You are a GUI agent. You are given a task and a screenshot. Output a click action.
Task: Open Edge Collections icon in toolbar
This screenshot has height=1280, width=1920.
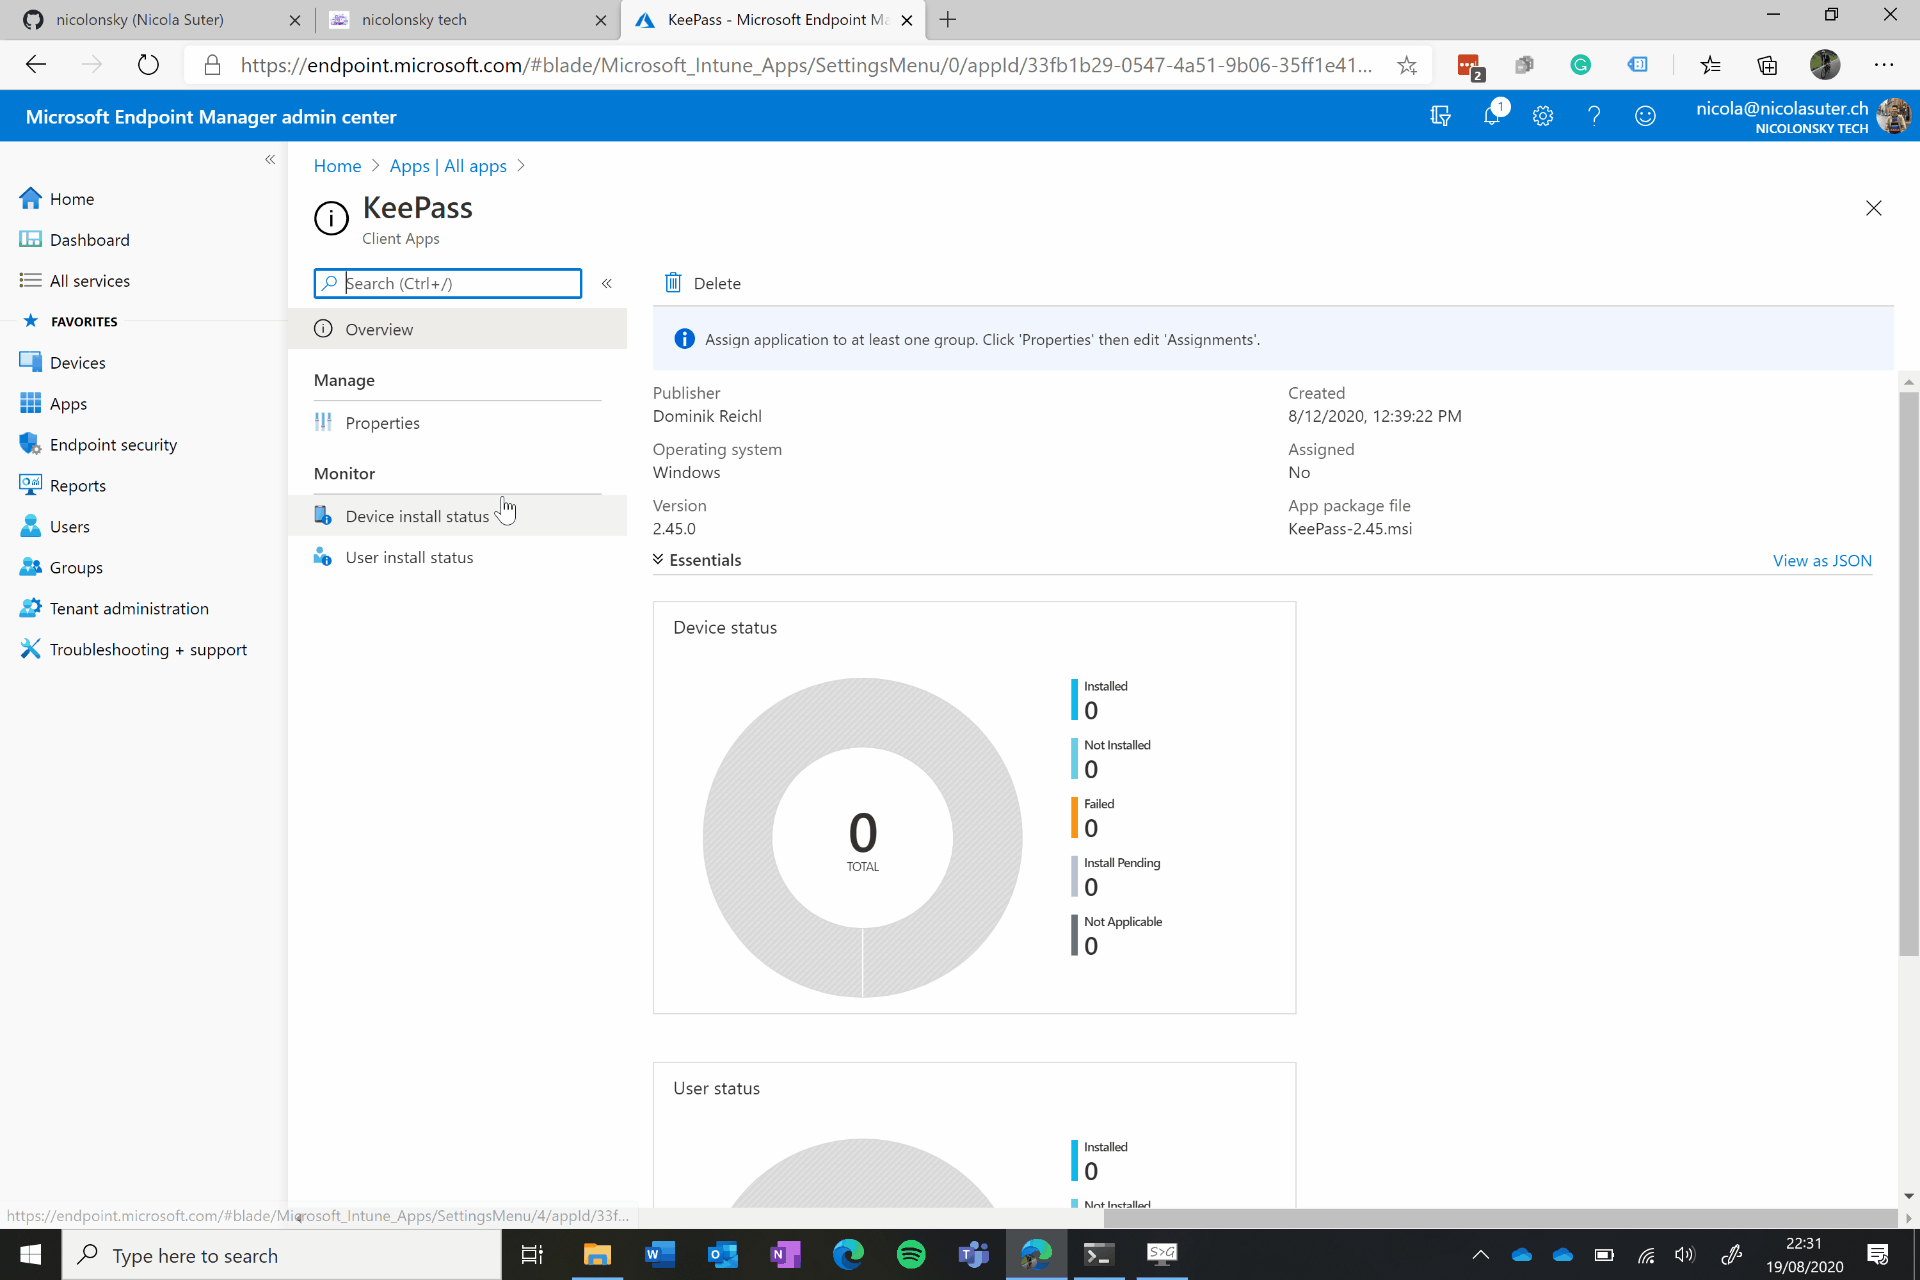(x=1767, y=65)
